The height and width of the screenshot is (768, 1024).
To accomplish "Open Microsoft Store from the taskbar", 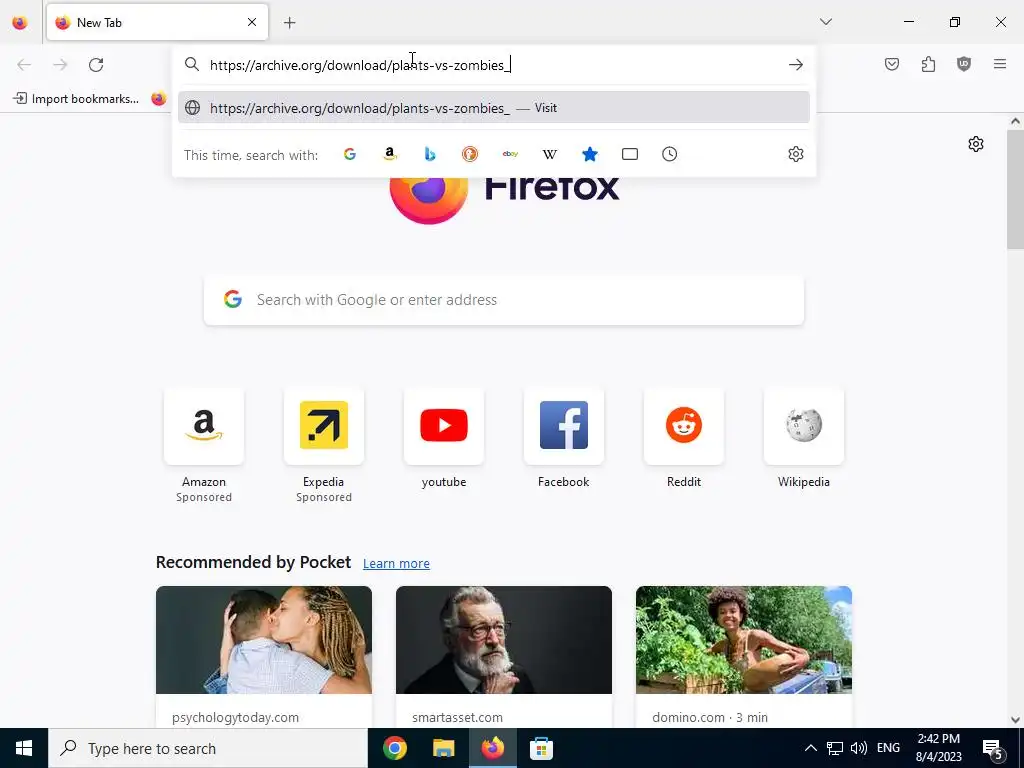I will (541, 748).
